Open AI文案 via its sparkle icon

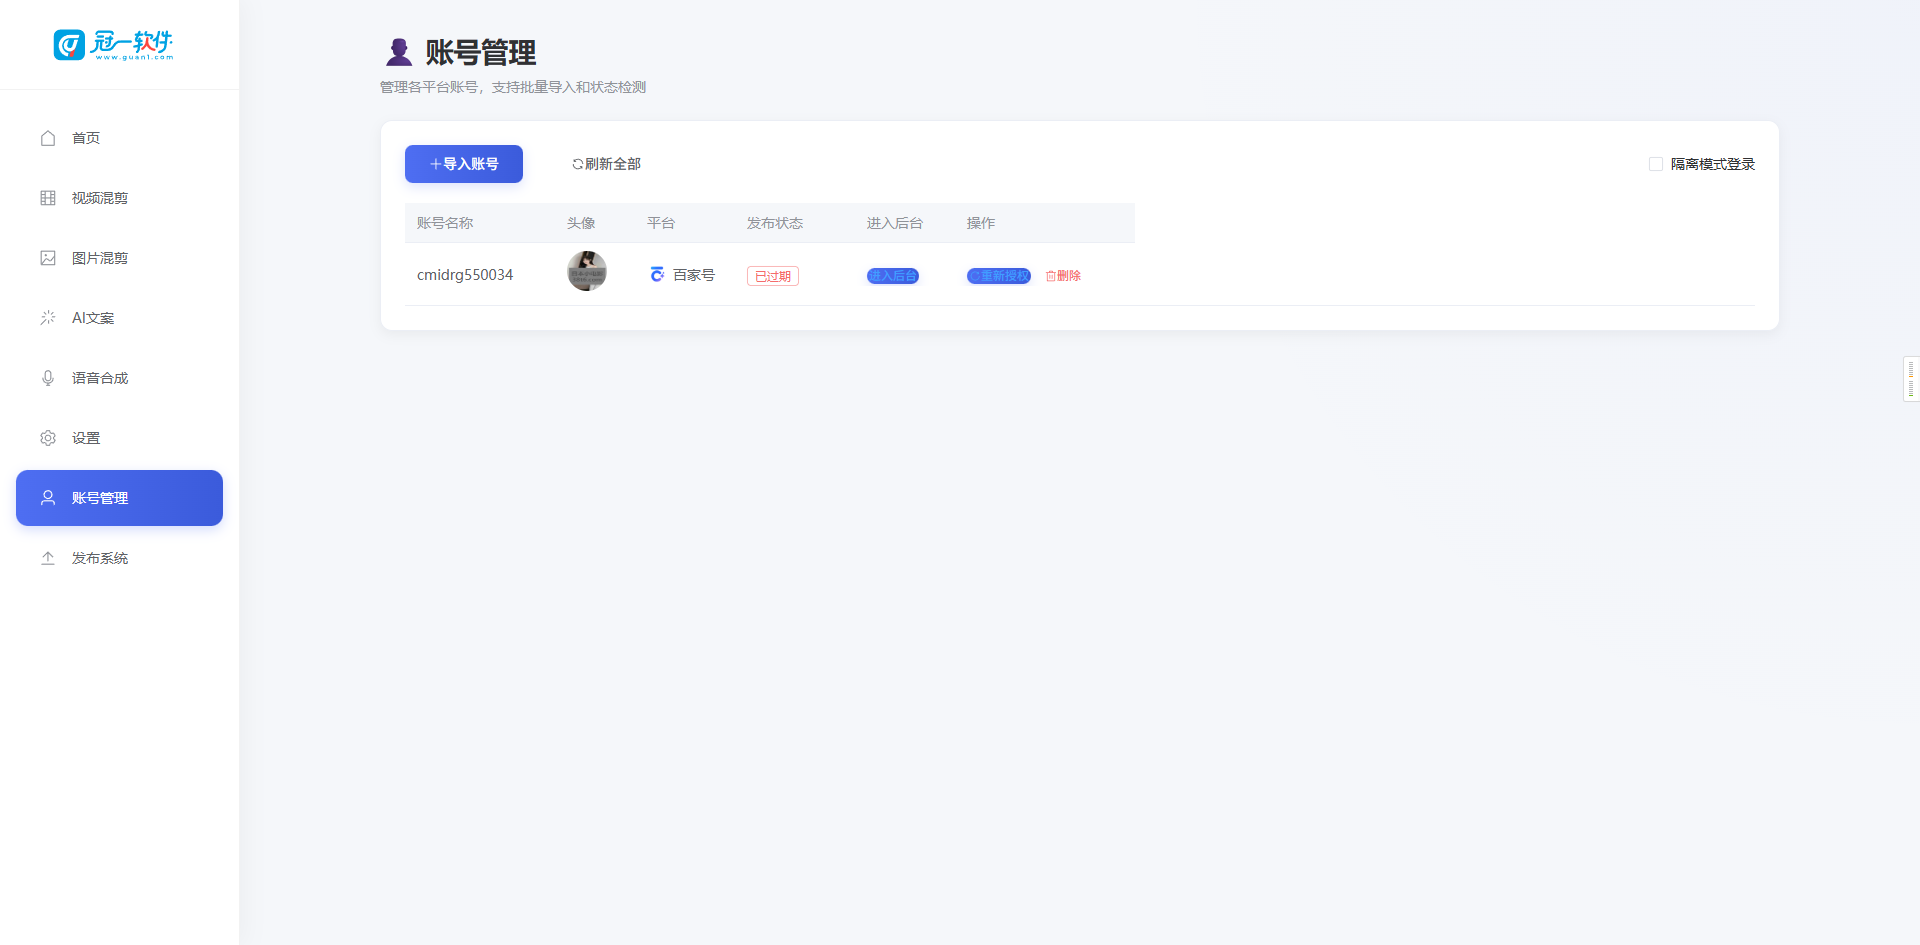click(x=47, y=317)
